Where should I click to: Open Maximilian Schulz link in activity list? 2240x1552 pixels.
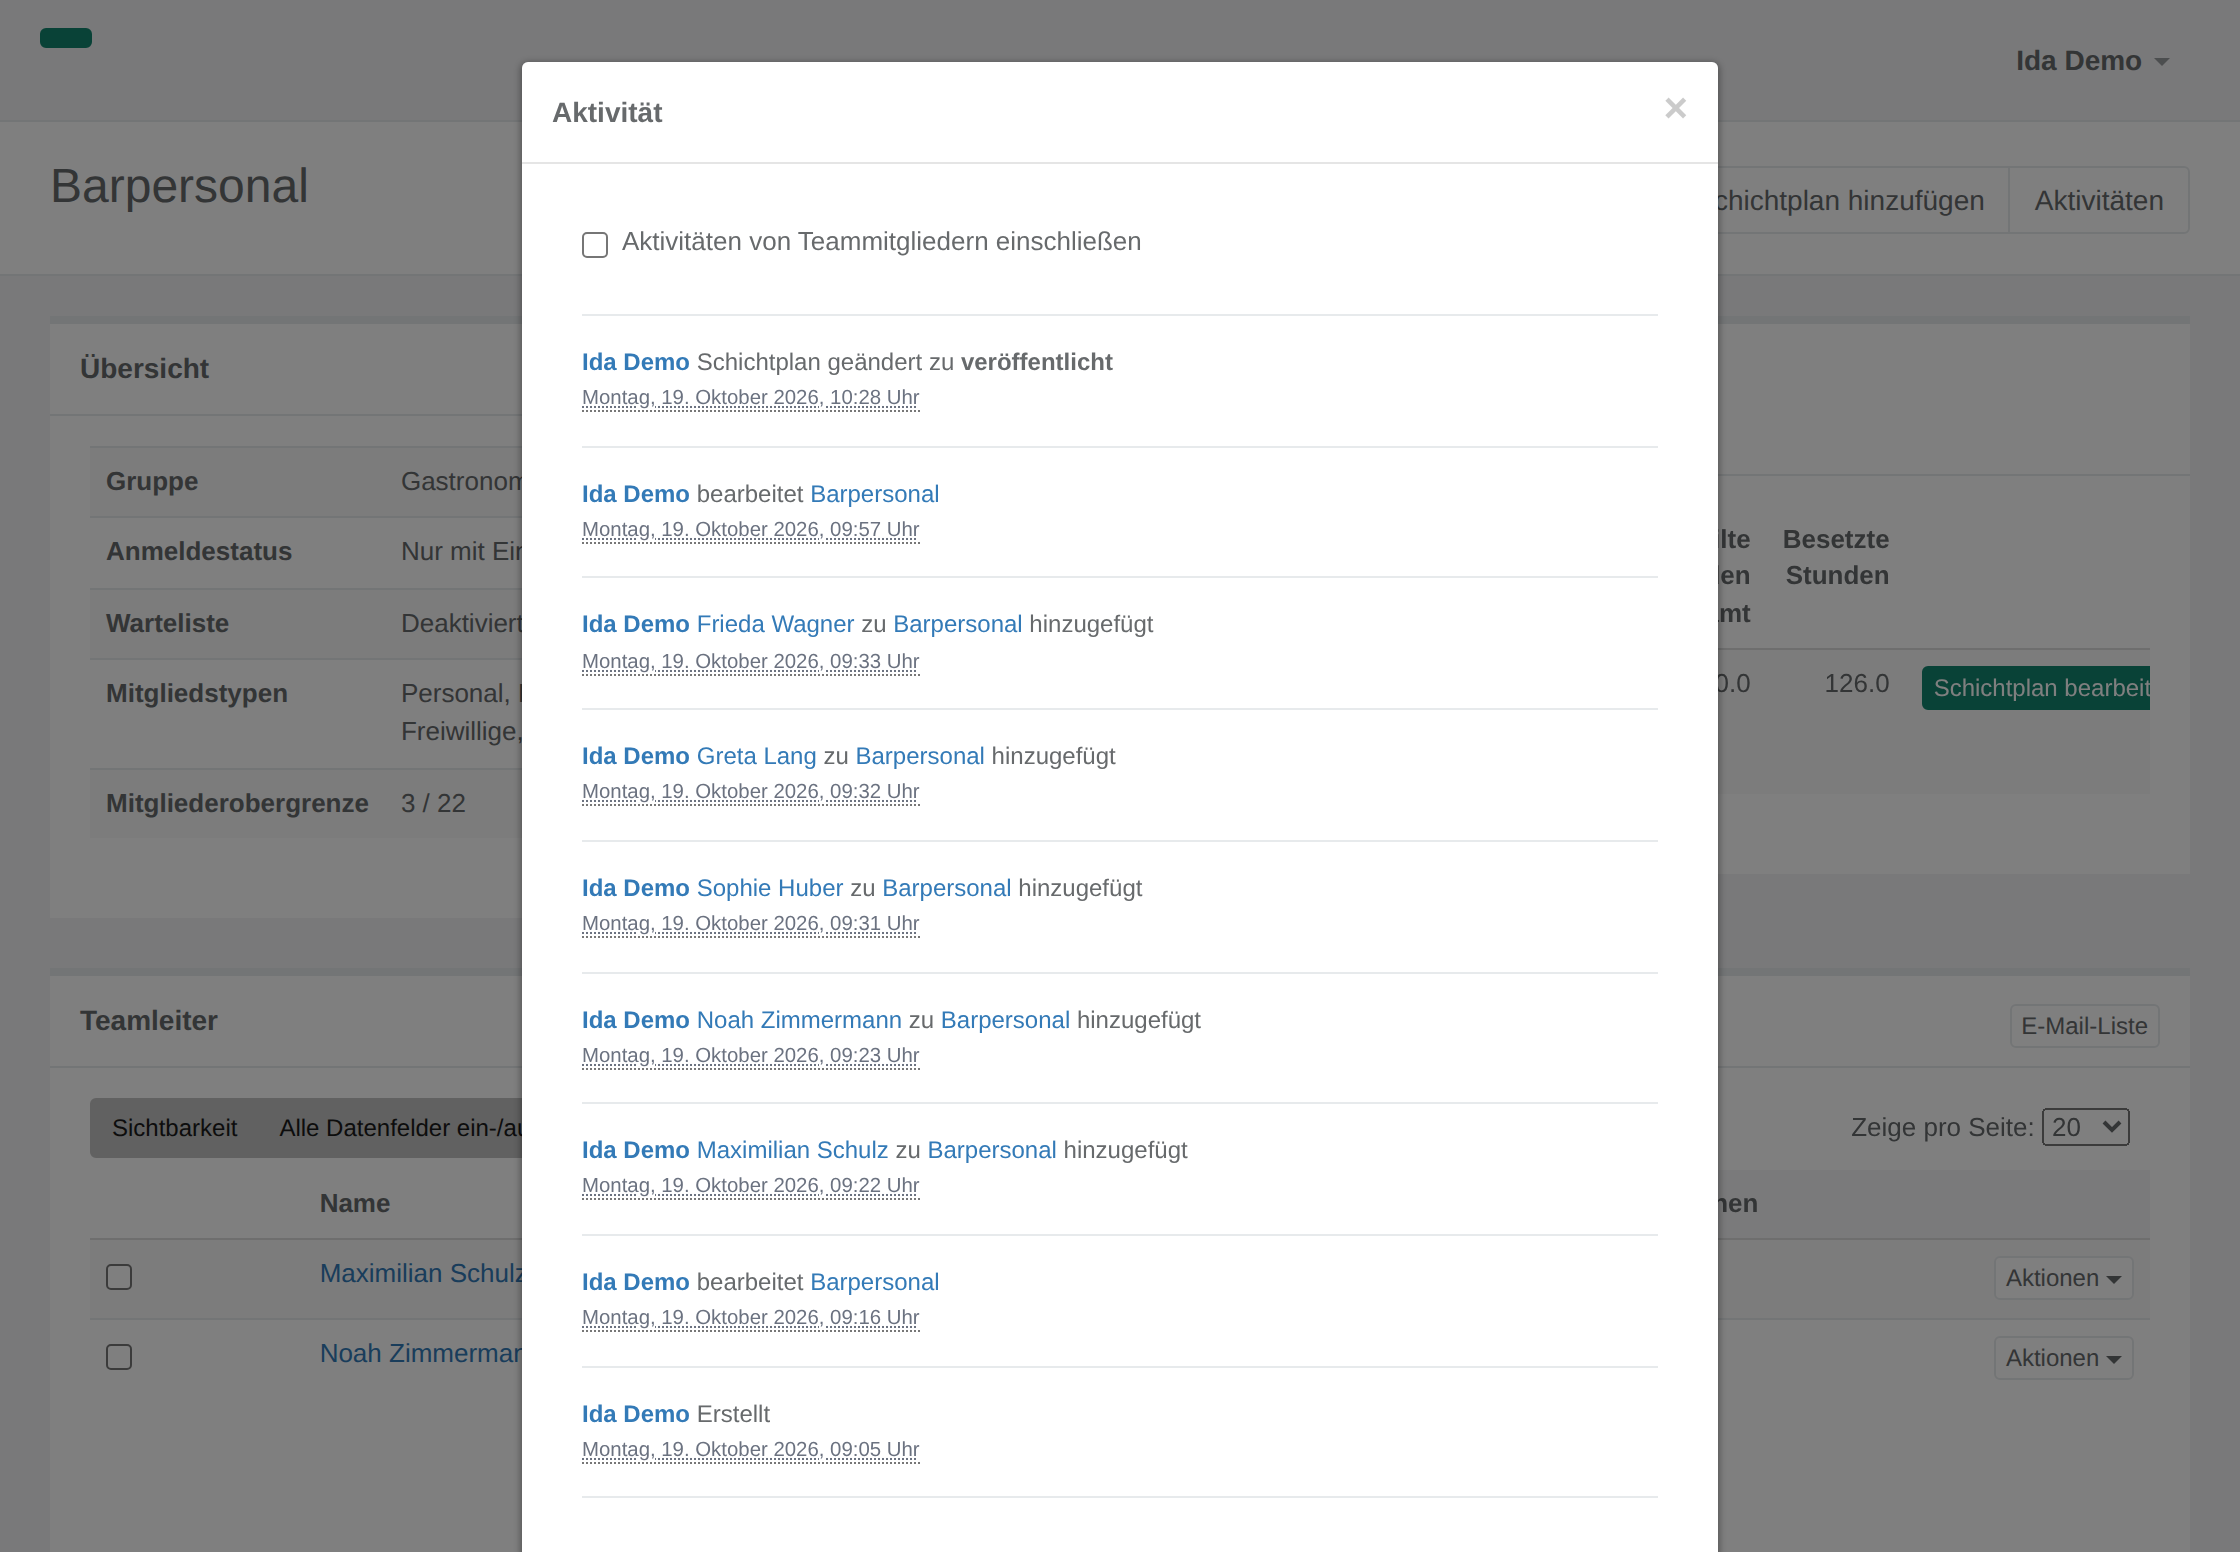(x=792, y=1150)
